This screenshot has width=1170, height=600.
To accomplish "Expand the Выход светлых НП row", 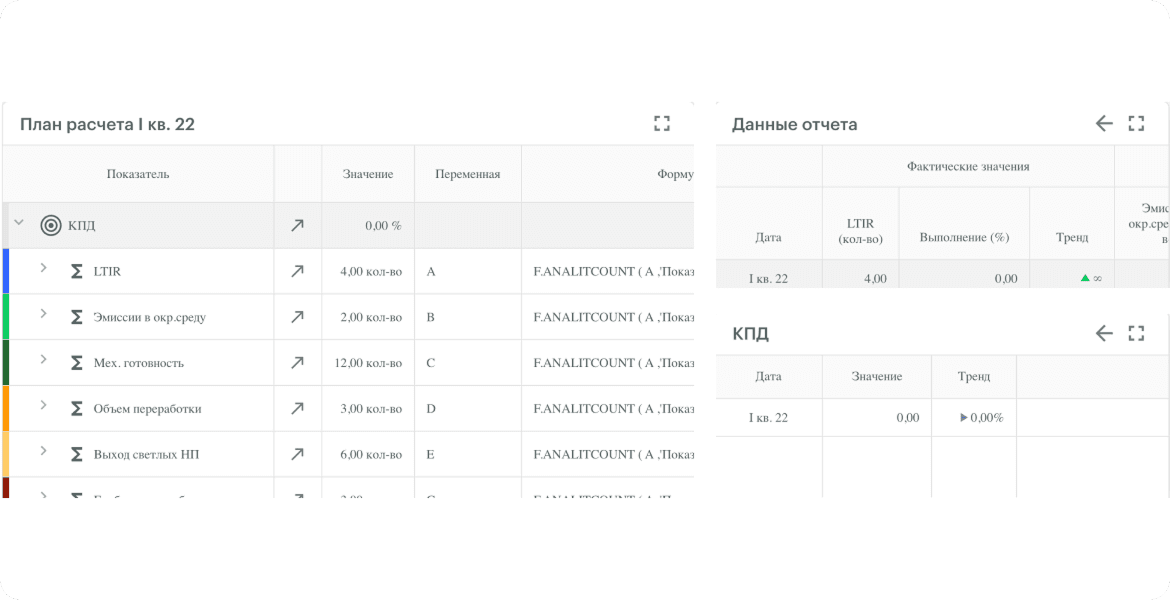I will click(x=43, y=450).
